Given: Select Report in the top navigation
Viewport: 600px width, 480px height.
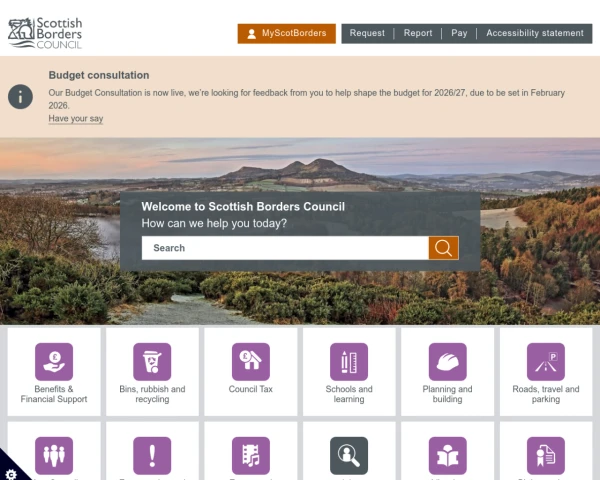Looking at the screenshot, I should [418, 33].
